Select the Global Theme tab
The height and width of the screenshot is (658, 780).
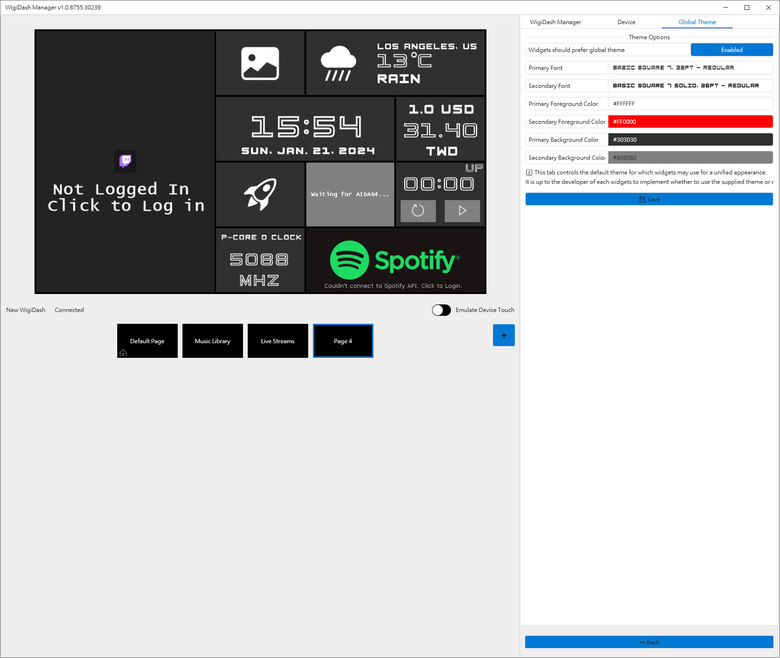[x=697, y=22]
